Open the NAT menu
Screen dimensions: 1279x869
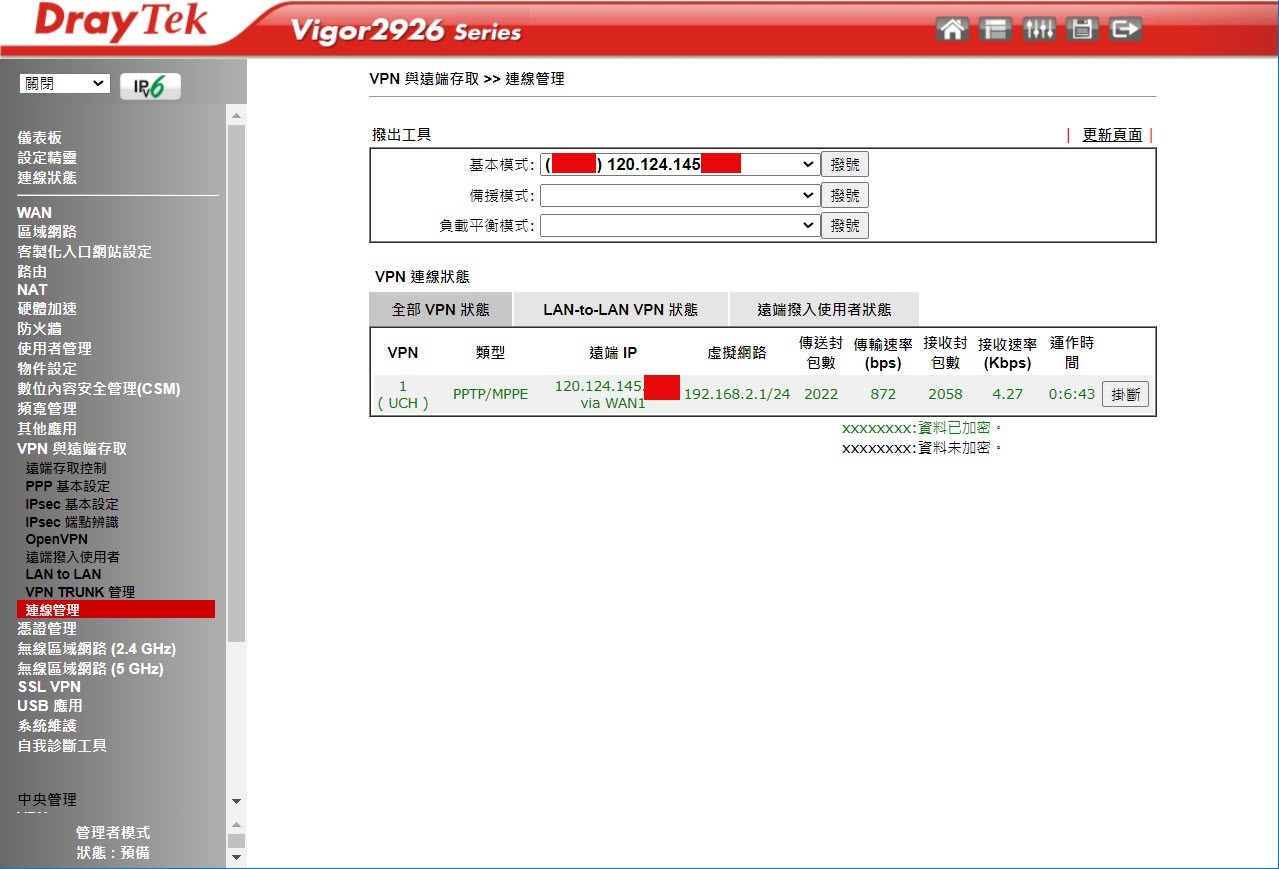tap(32, 290)
